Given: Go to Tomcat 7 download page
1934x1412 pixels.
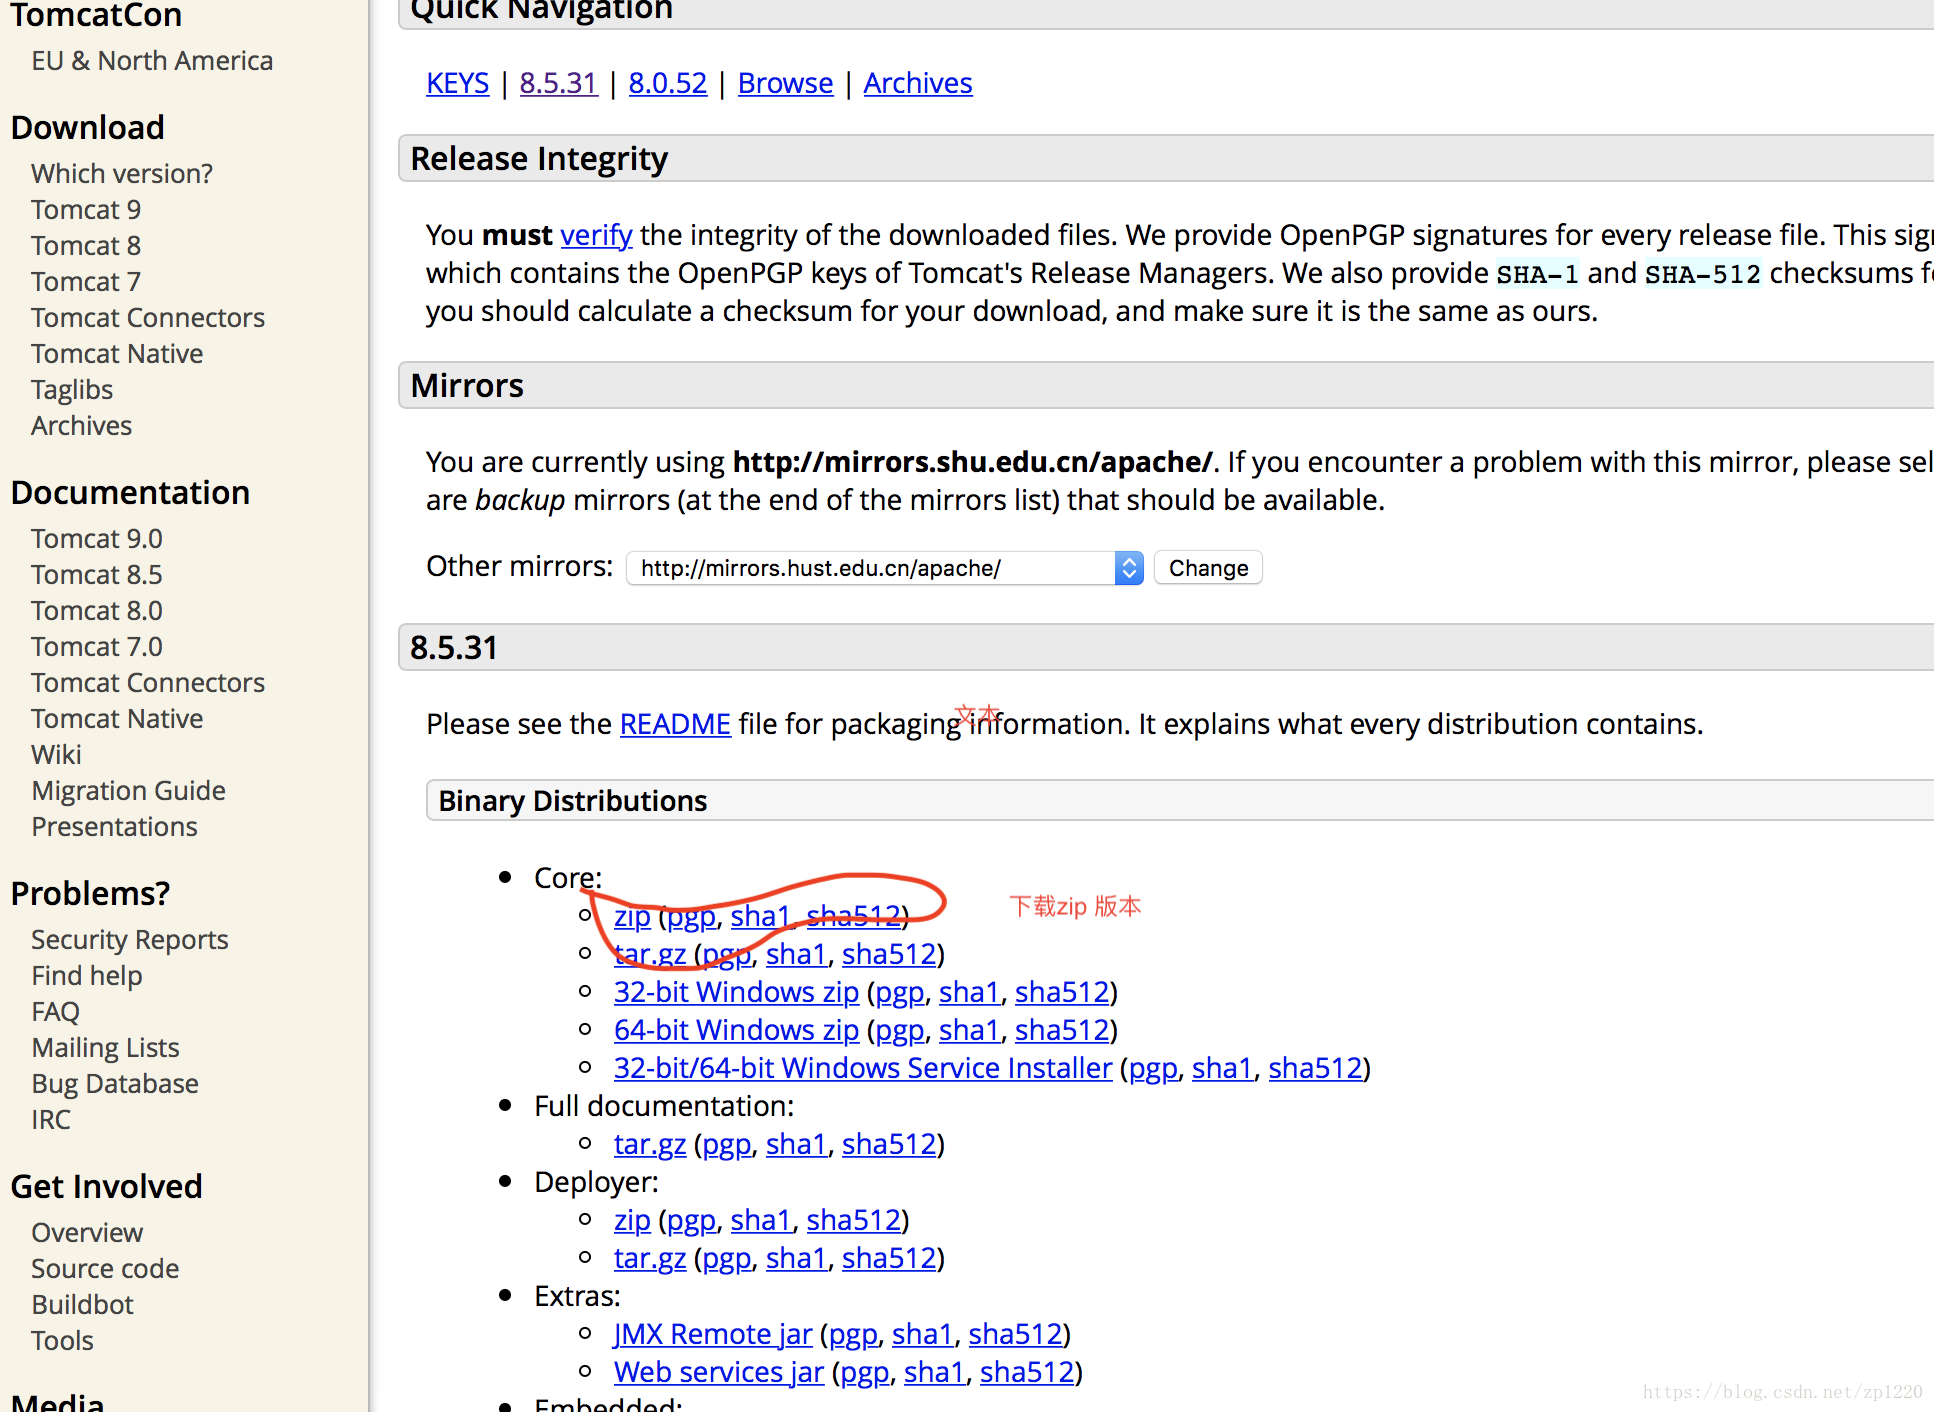Looking at the screenshot, I should (x=86, y=282).
